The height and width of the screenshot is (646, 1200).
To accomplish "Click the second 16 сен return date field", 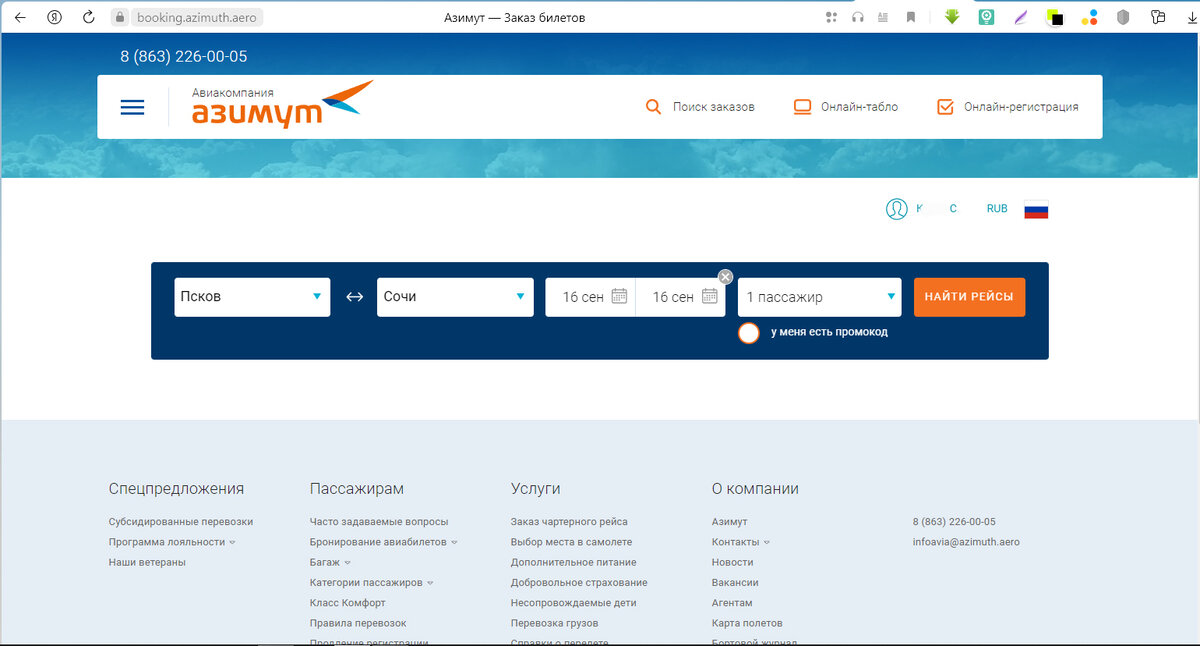I will (680, 297).
